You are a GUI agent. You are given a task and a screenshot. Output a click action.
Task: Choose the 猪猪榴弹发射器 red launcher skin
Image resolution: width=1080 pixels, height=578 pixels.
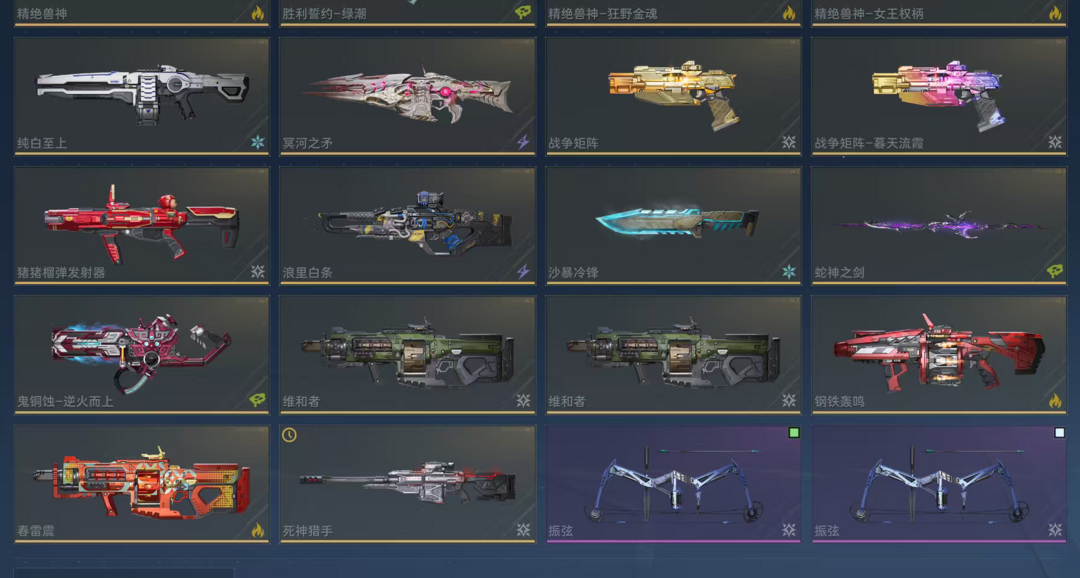142,225
